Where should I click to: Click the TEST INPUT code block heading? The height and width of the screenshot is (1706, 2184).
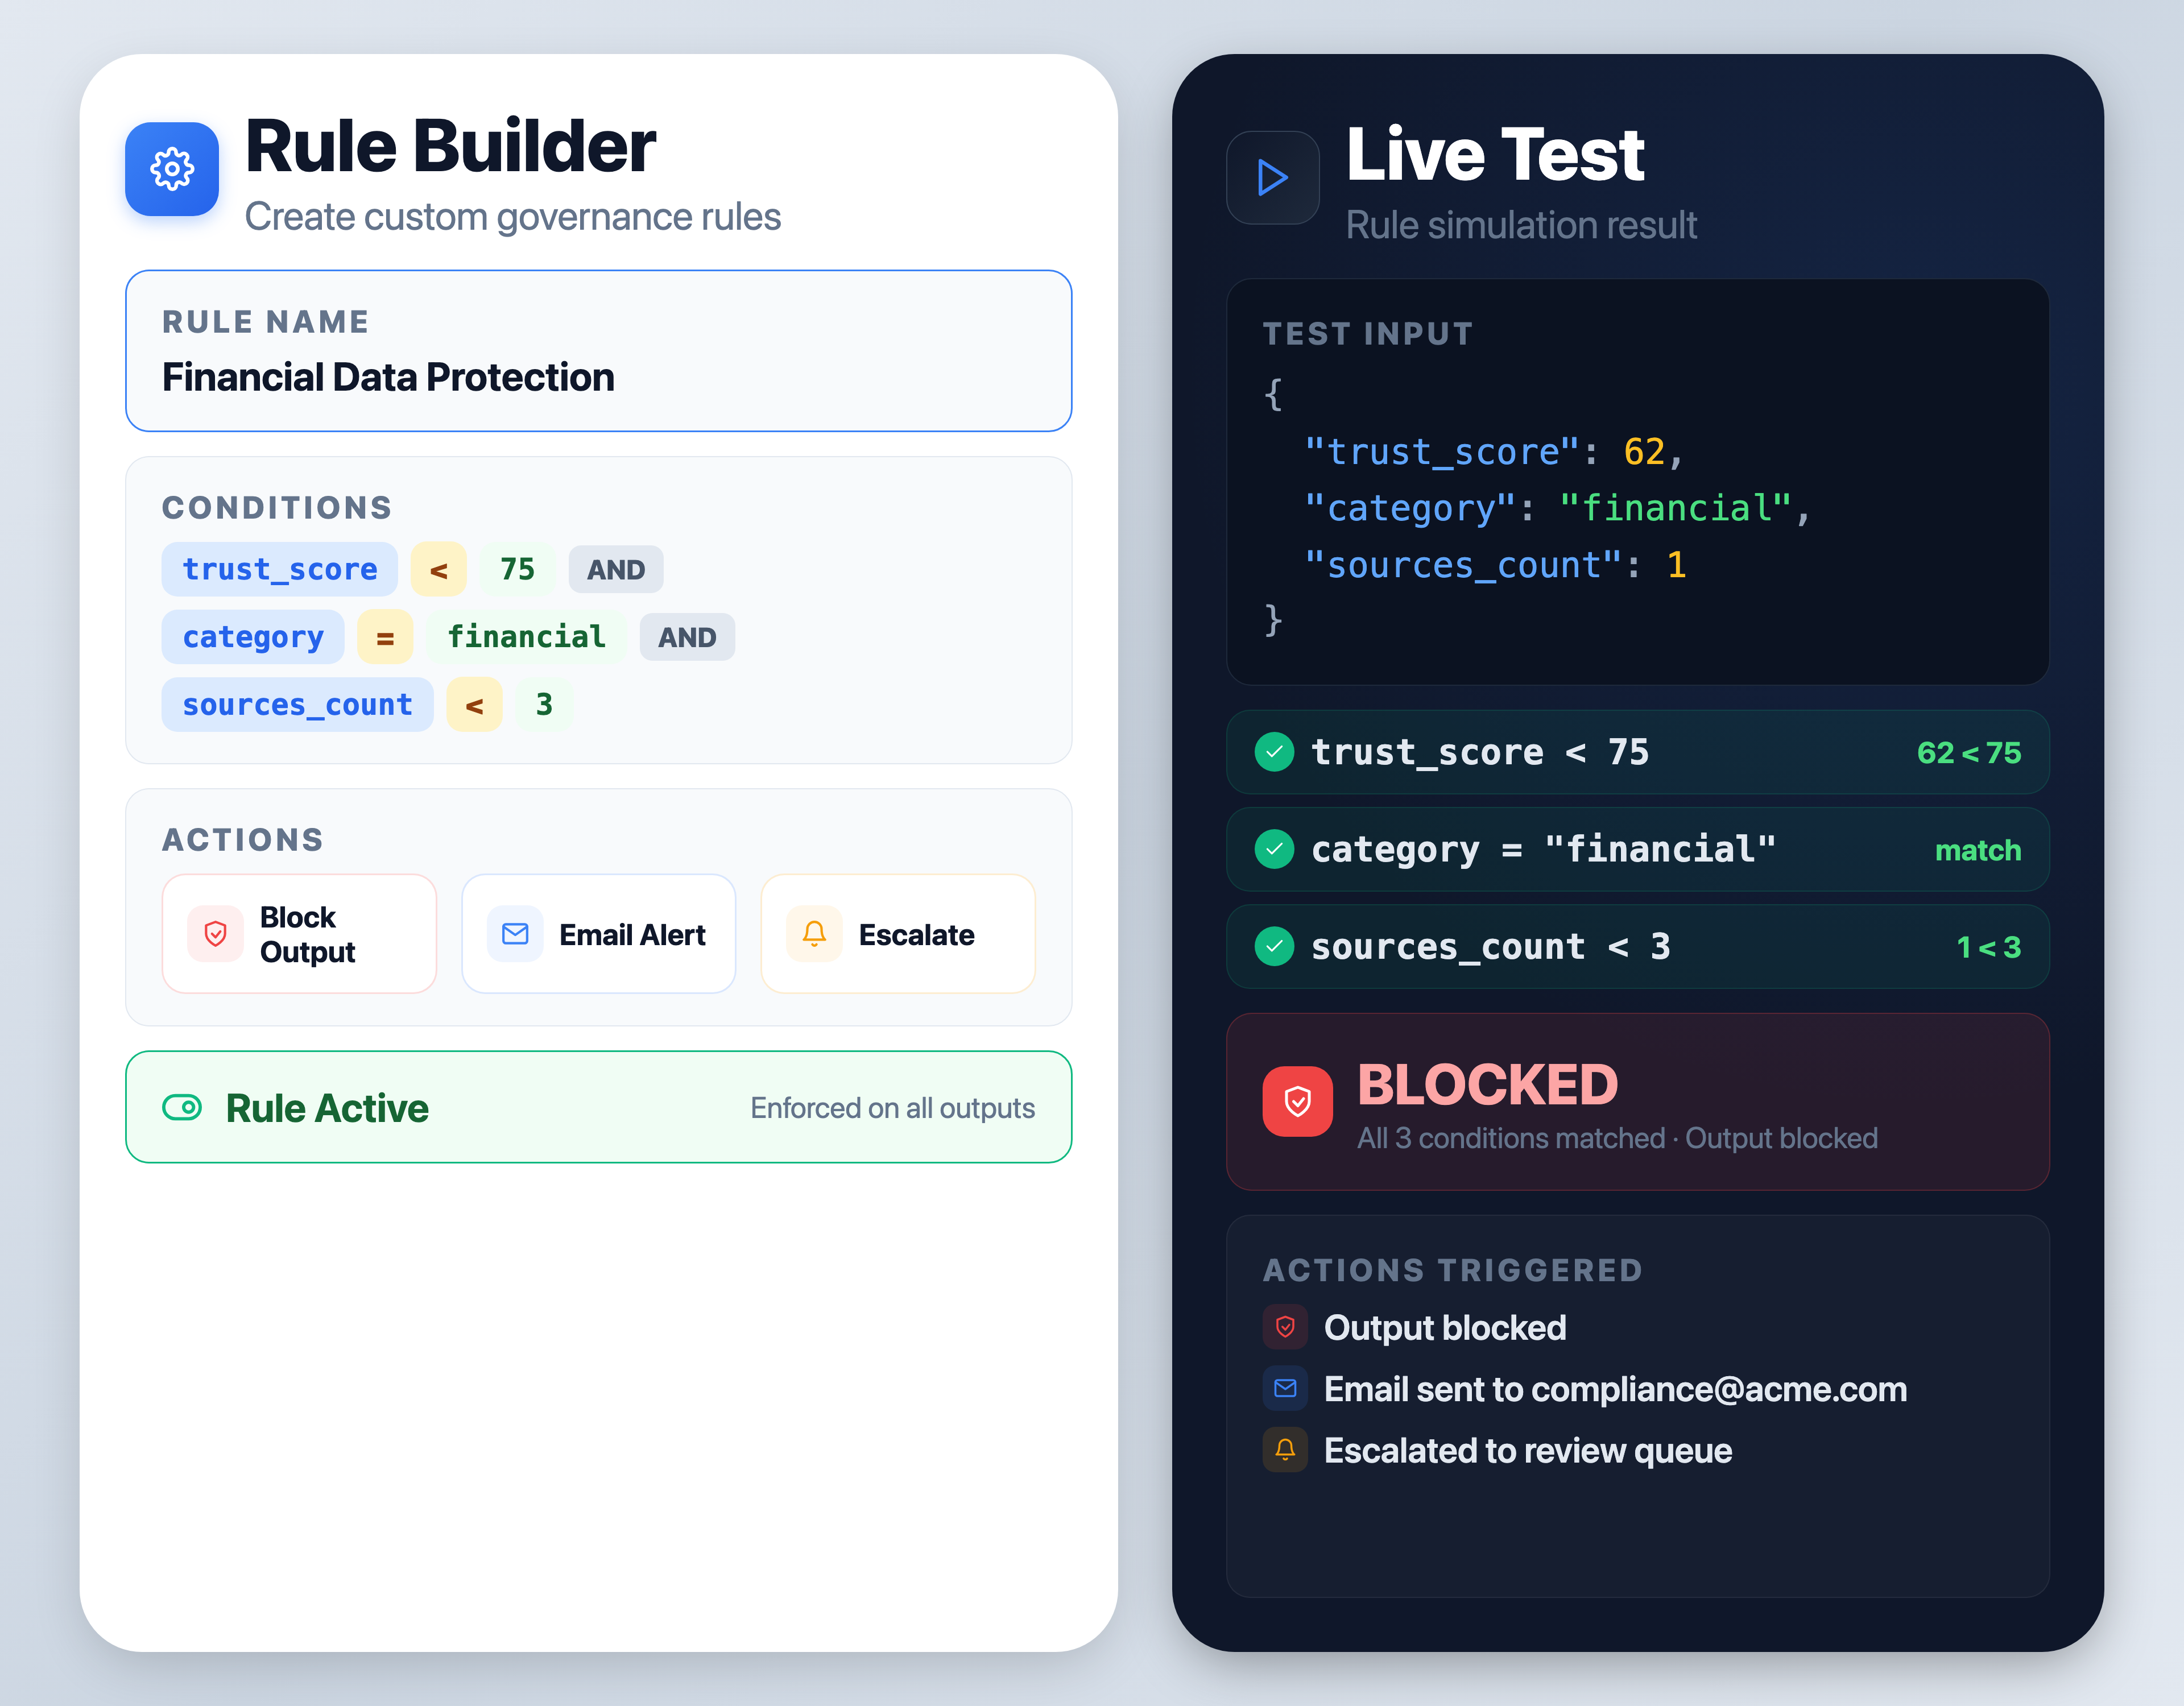1368,334
